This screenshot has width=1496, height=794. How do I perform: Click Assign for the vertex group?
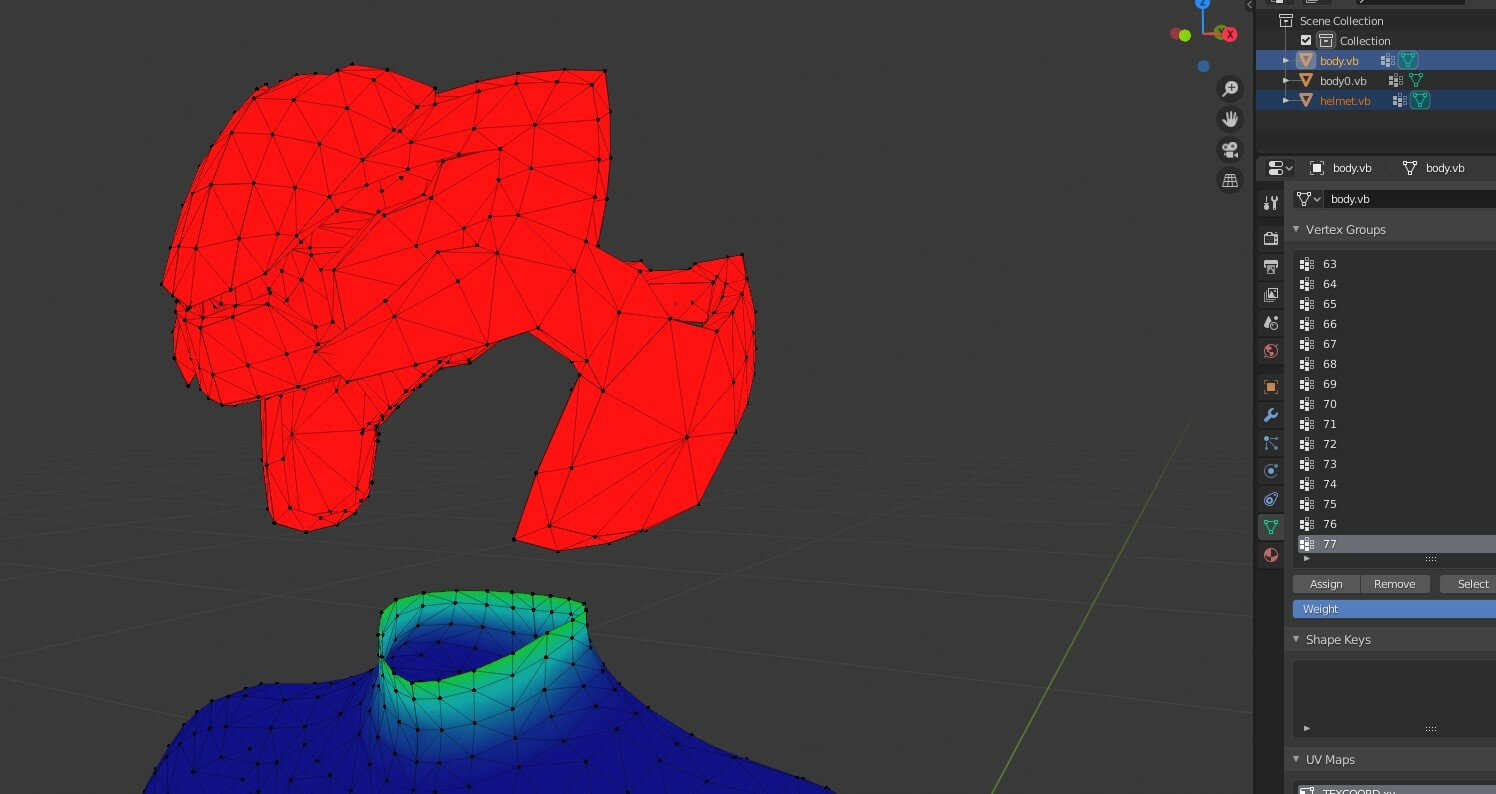1326,584
